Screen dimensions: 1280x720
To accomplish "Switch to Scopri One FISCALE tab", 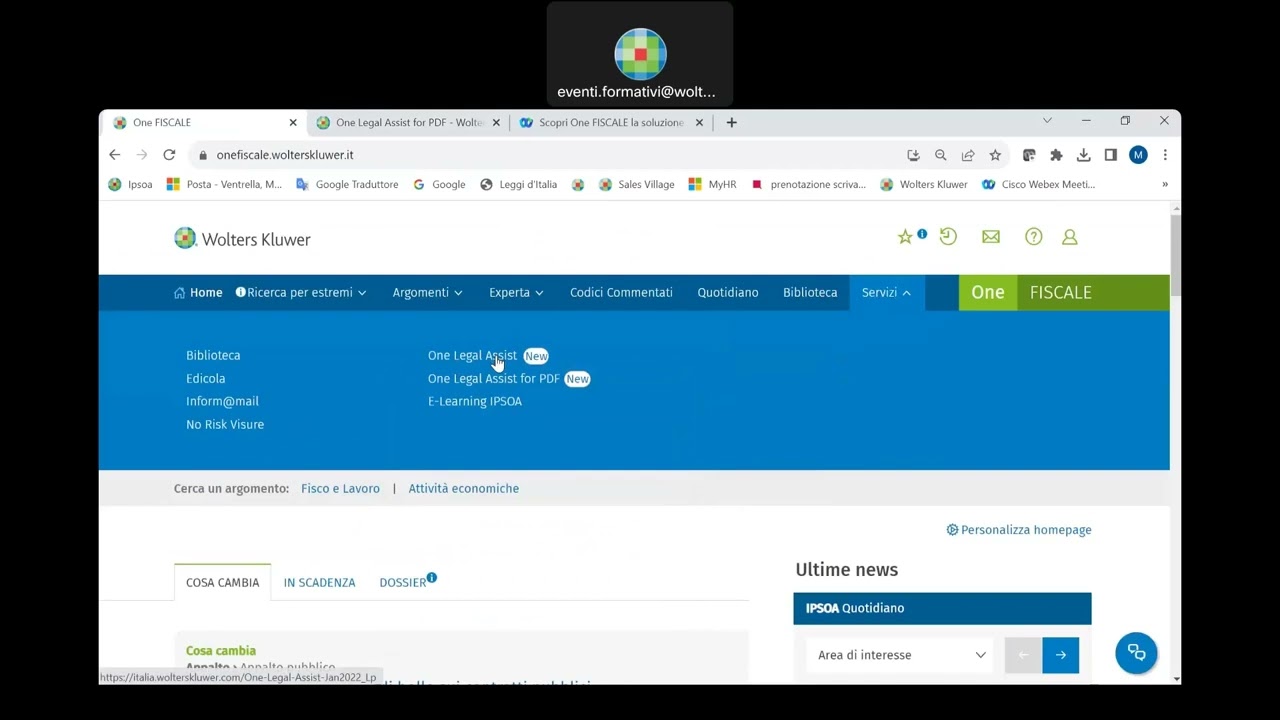I will point(611,122).
